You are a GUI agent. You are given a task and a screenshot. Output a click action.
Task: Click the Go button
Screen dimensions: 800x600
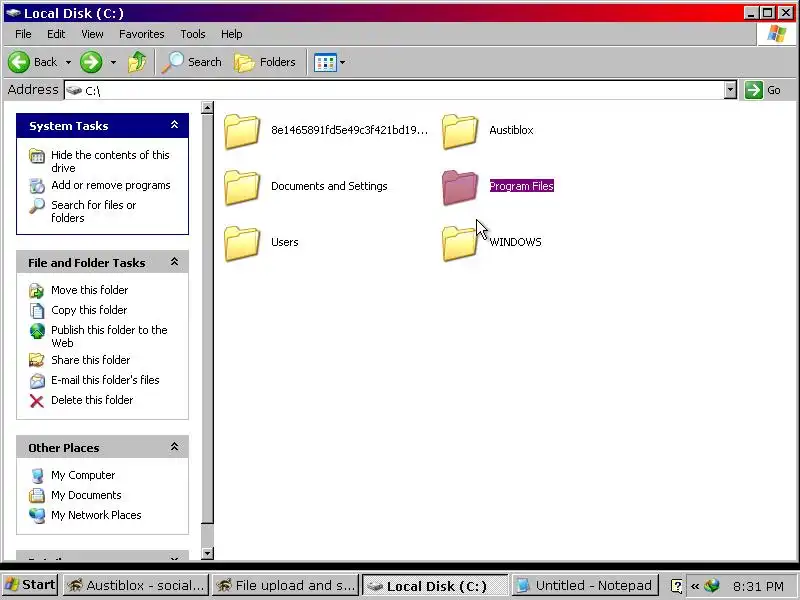click(x=763, y=90)
